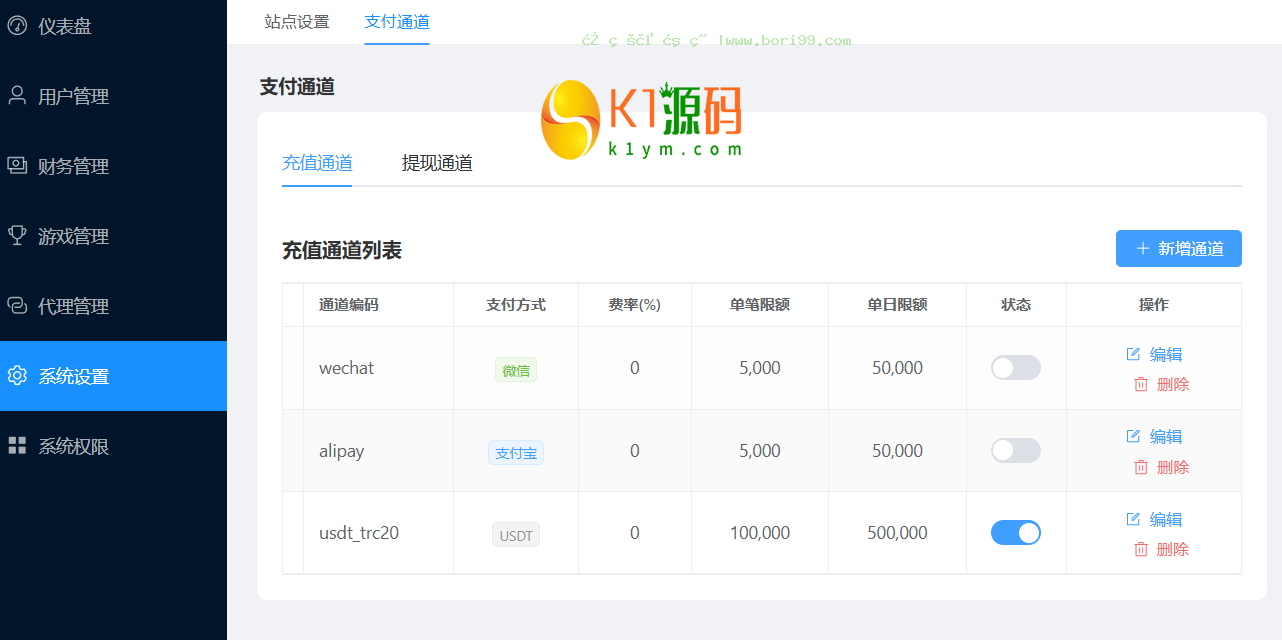1282x640 pixels.
Task: Open 游戏管理 in the sidebar menu
Action: pyautogui.click(x=113, y=236)
